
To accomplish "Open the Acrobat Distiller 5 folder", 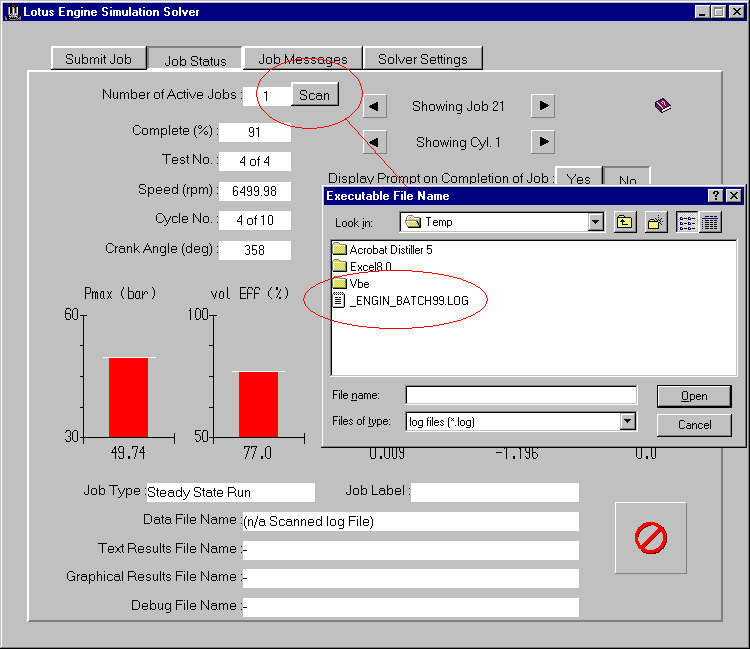I will [382, 250].
